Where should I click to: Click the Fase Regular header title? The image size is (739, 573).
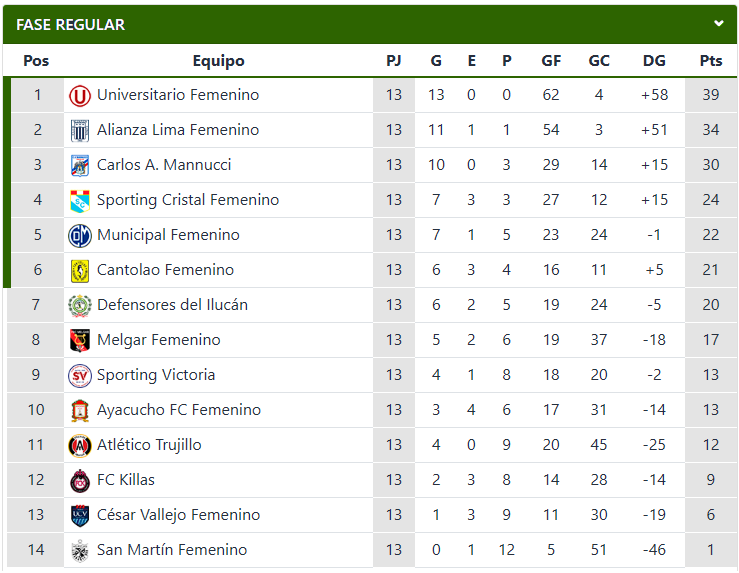point(70,25)
